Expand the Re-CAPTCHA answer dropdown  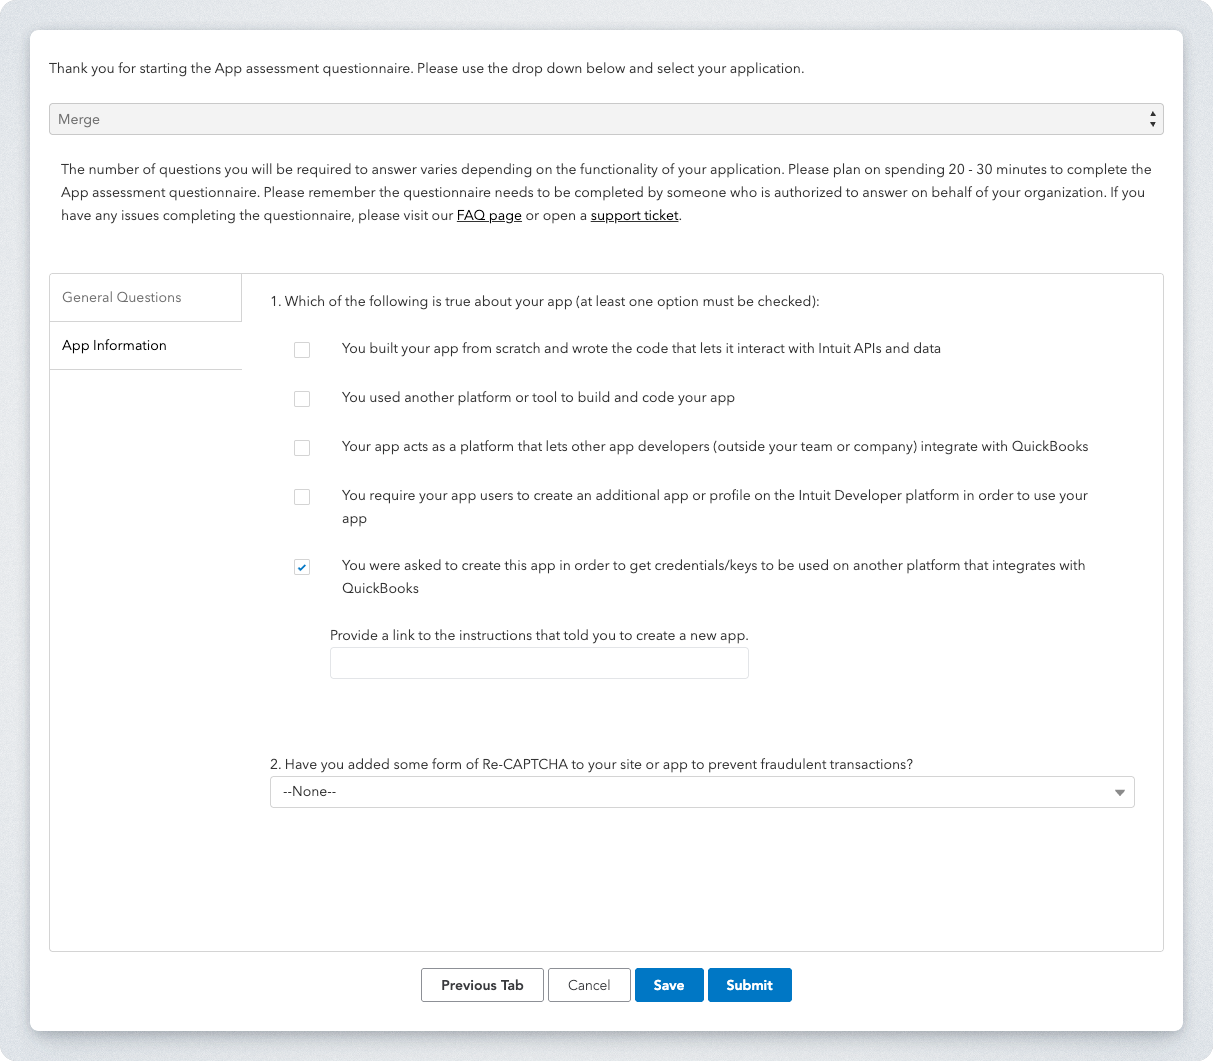[x=700, y=792]
